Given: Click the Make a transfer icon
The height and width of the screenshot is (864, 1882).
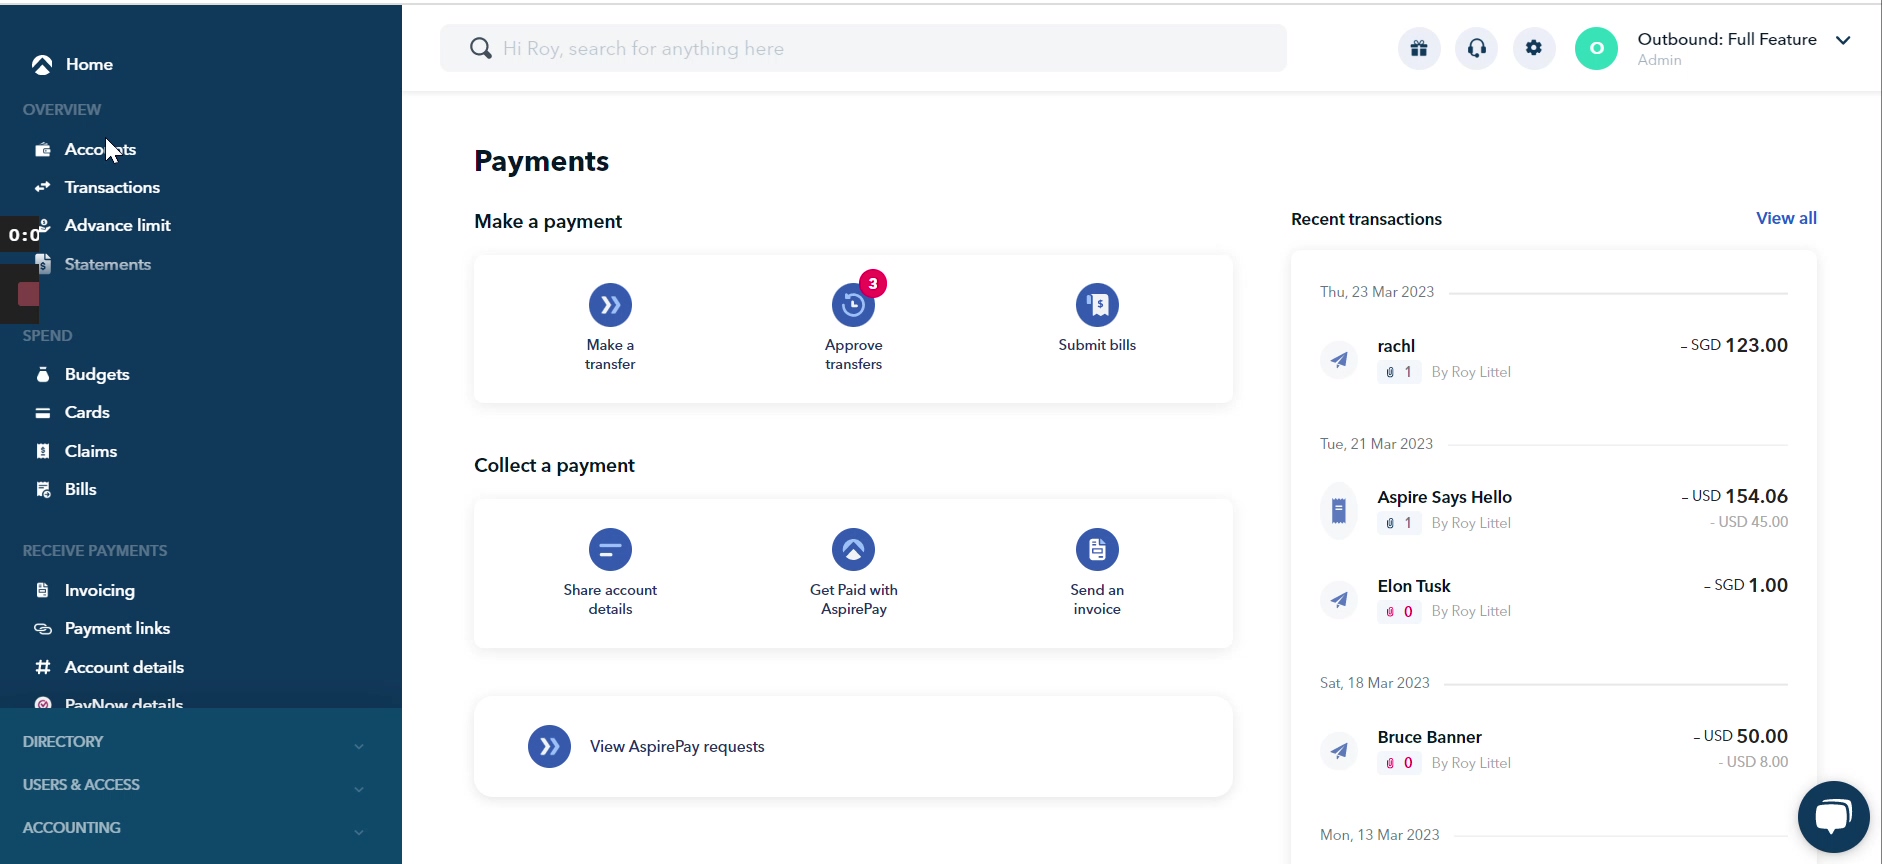Looking at the screenshot, I should tap(610, 305).
